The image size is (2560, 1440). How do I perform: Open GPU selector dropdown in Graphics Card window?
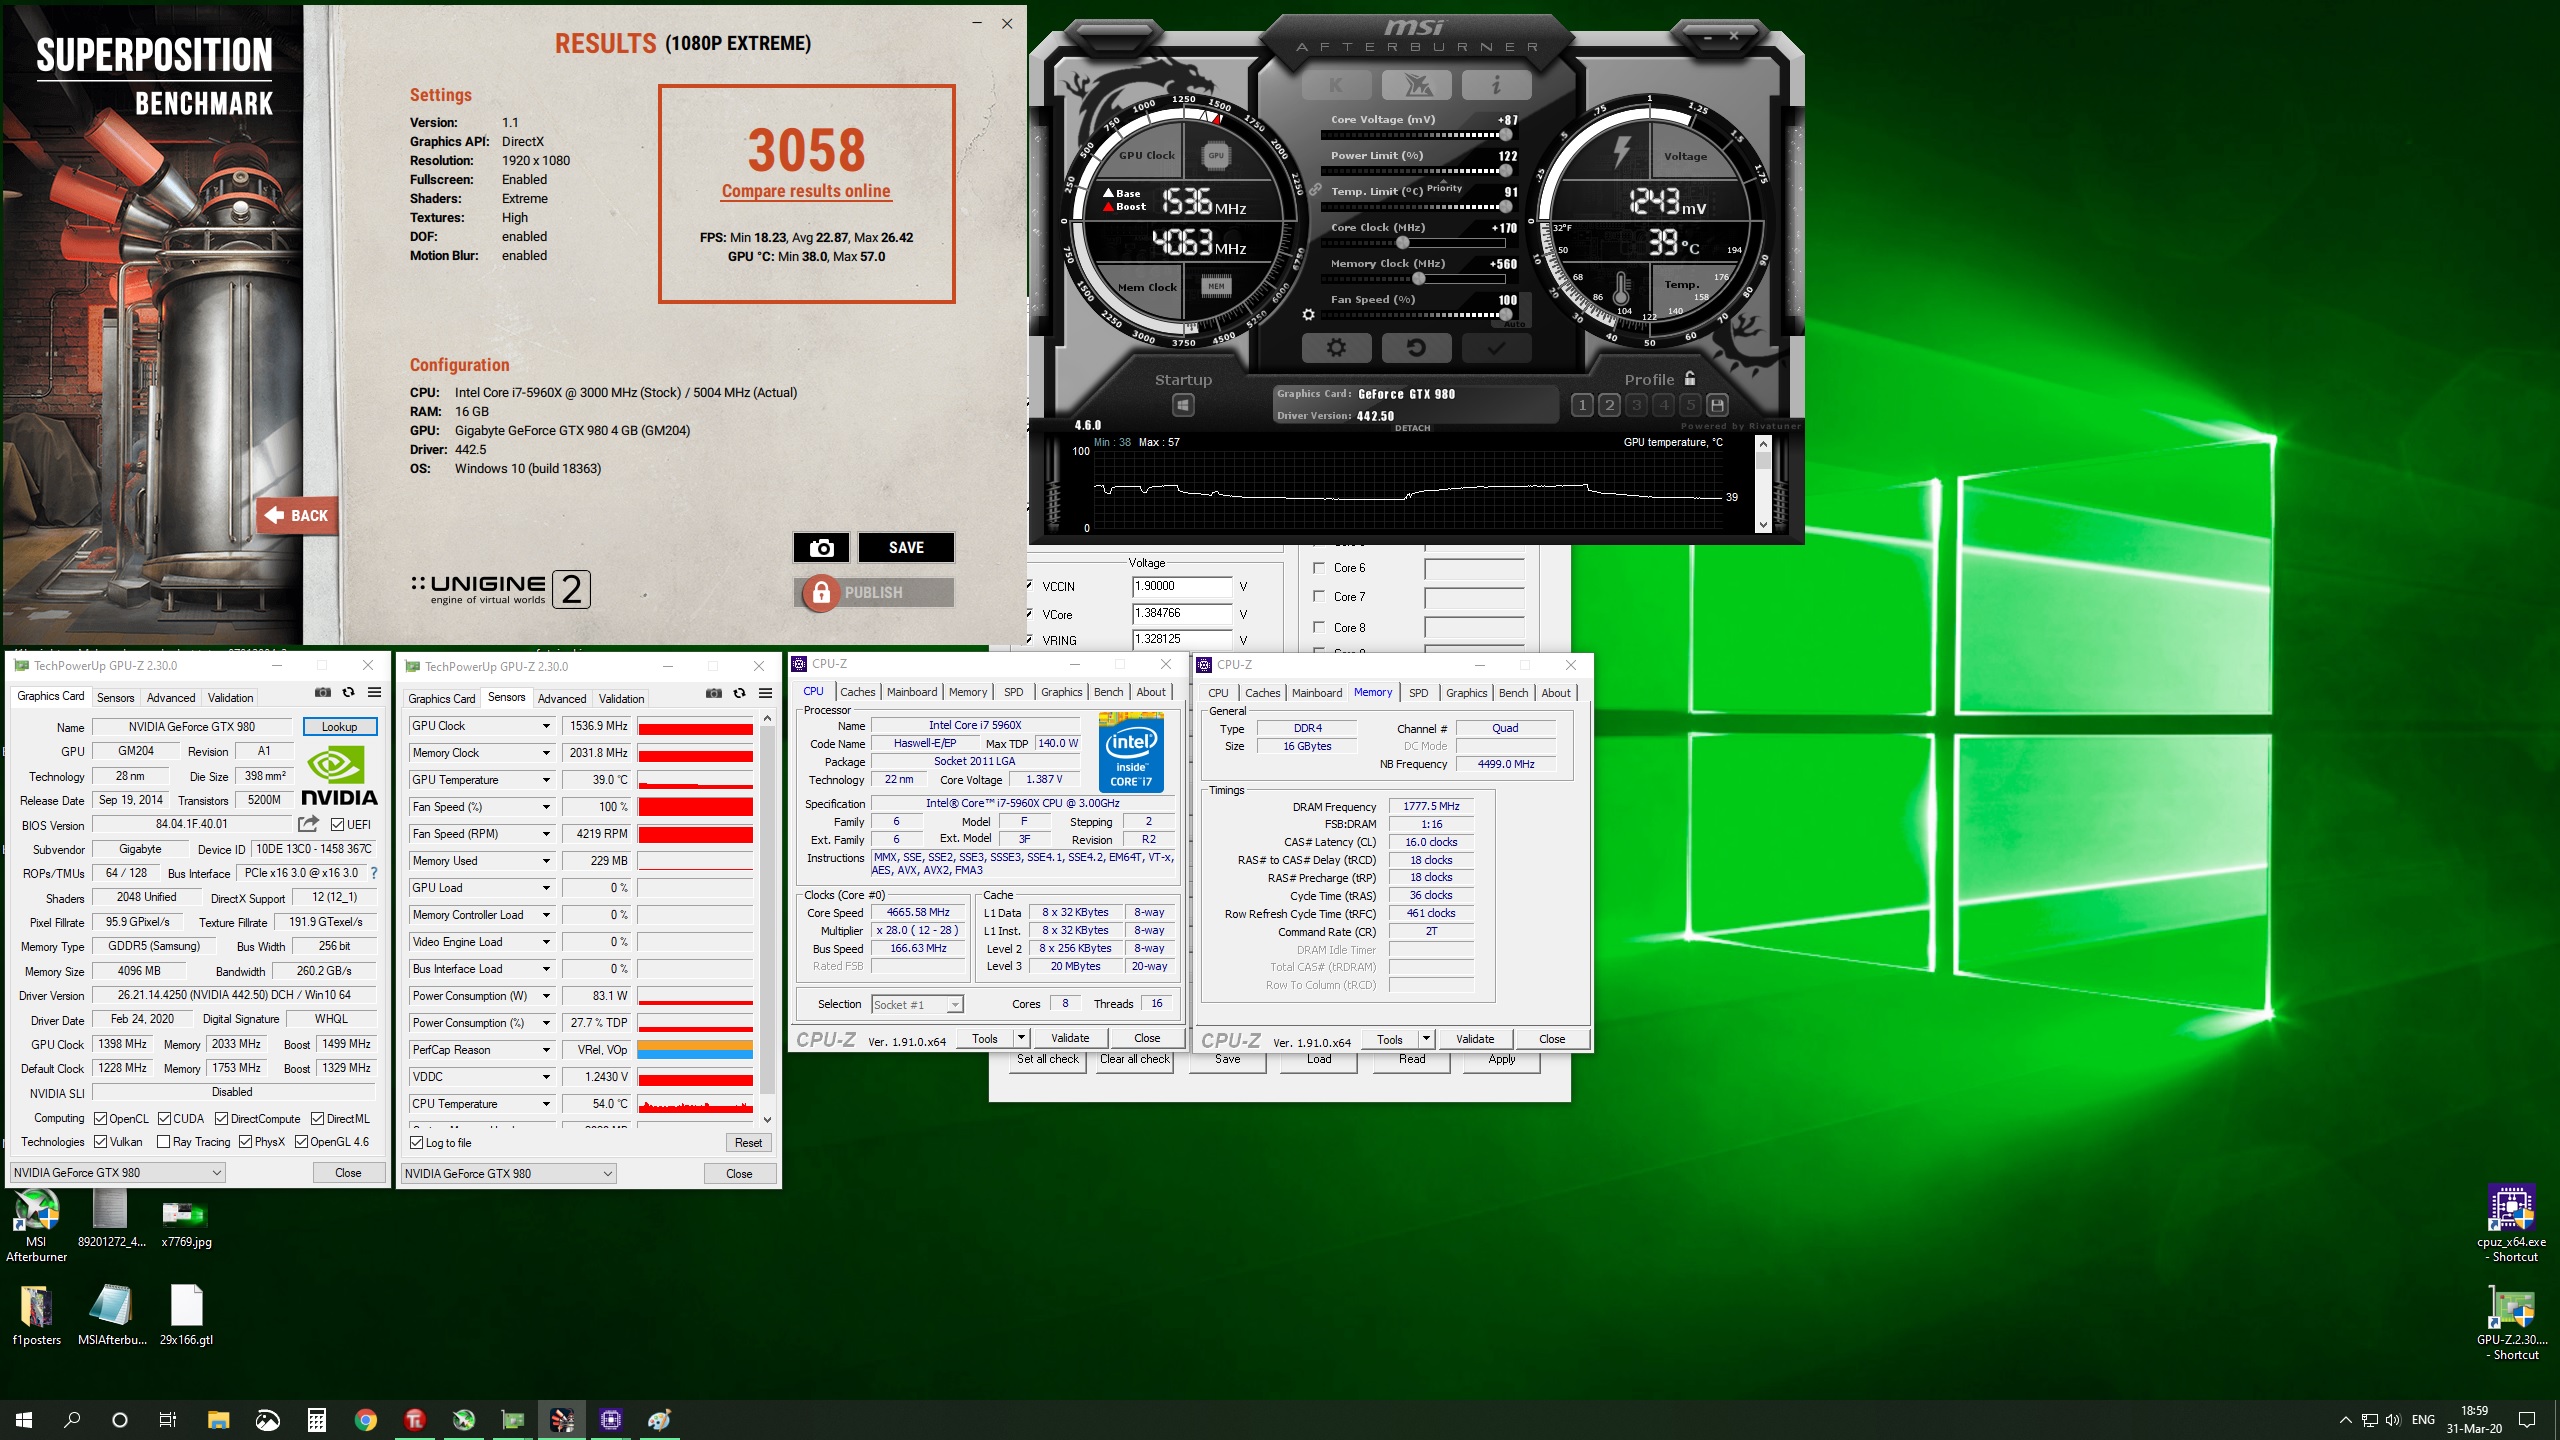pos(117,1172)
